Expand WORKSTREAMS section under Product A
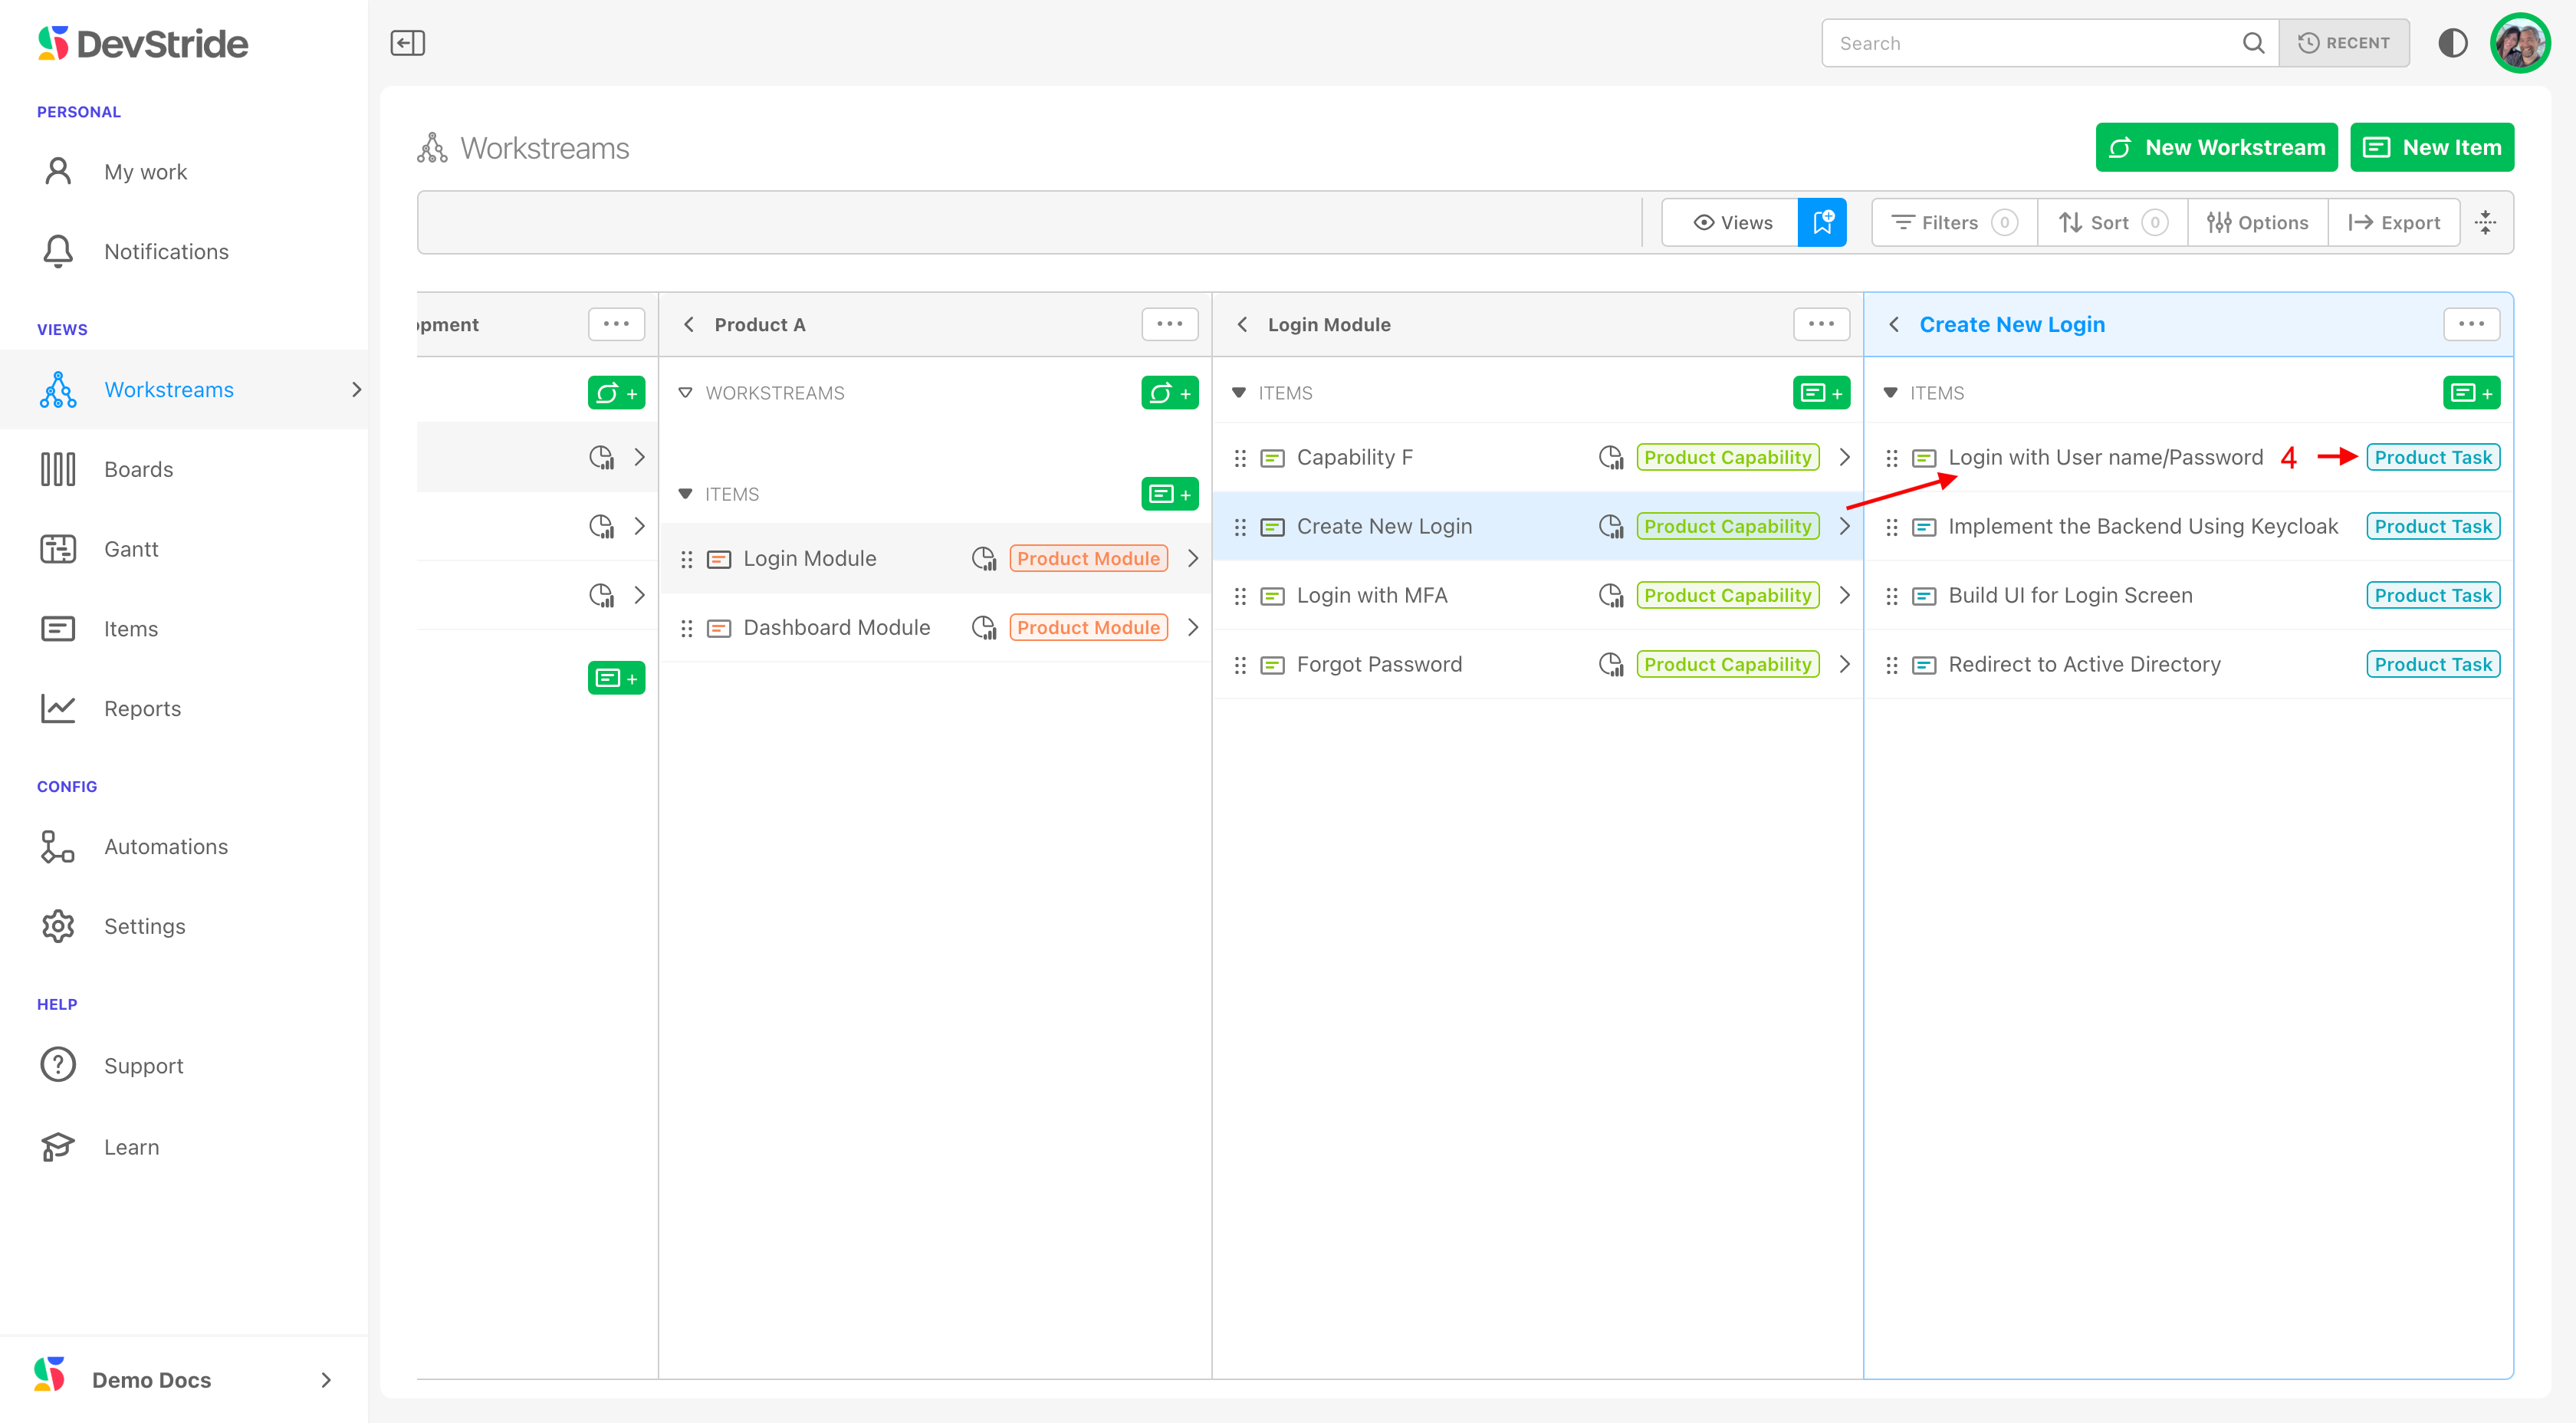2576x1423 pixels. (686, 393)
